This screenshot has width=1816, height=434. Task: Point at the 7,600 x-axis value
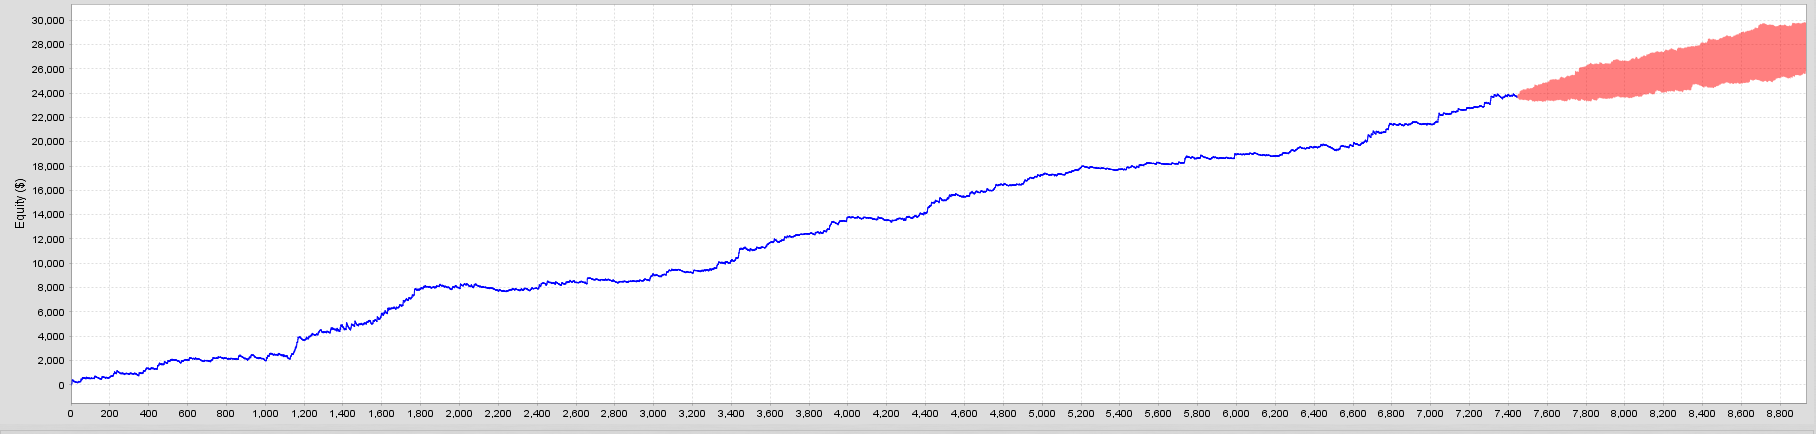[x=1547, y=413]
